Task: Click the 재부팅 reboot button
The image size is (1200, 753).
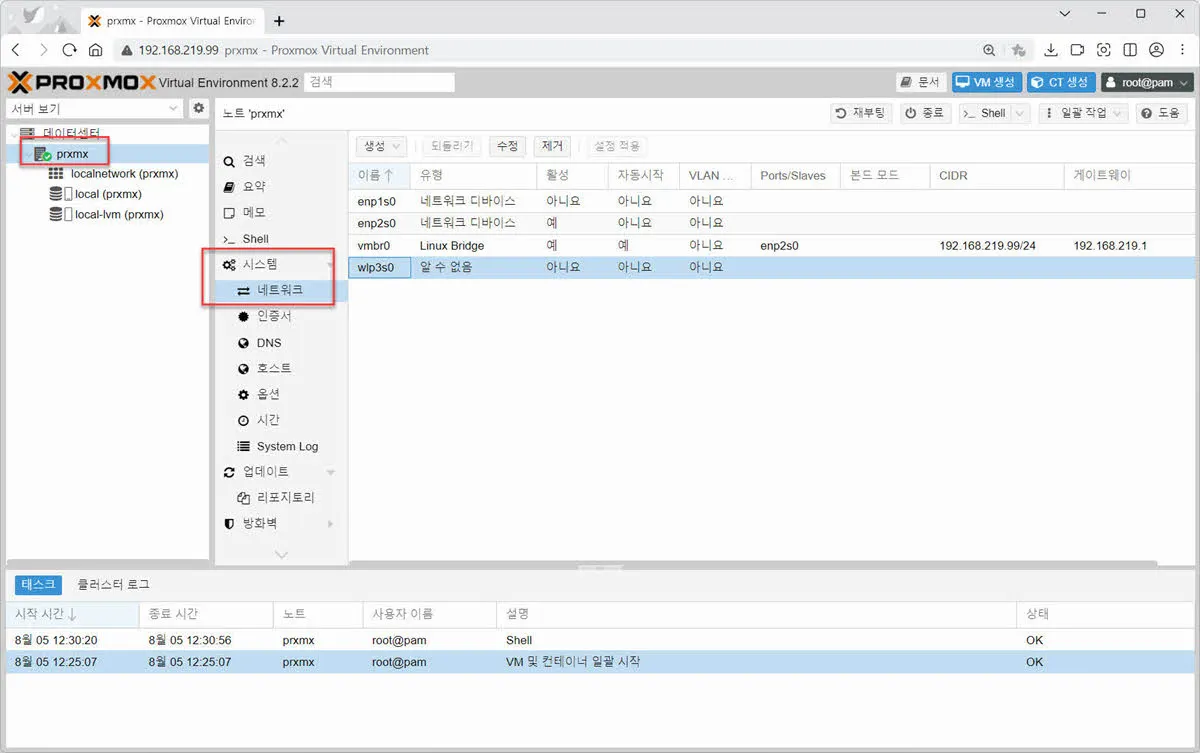Action: (x=862, y=114)
